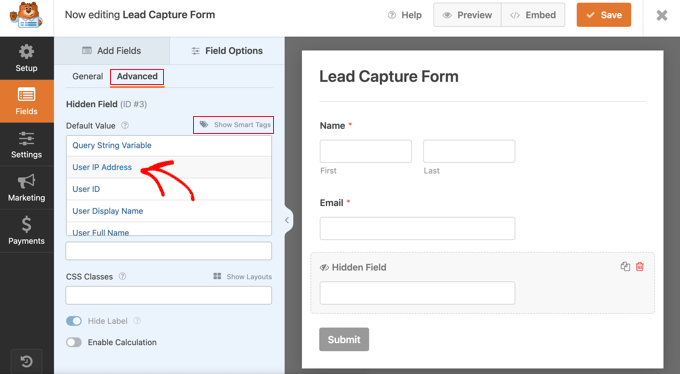Select the Hidden Field in form preview
This screenshot has height=374, width=680.
coord(482,283)
